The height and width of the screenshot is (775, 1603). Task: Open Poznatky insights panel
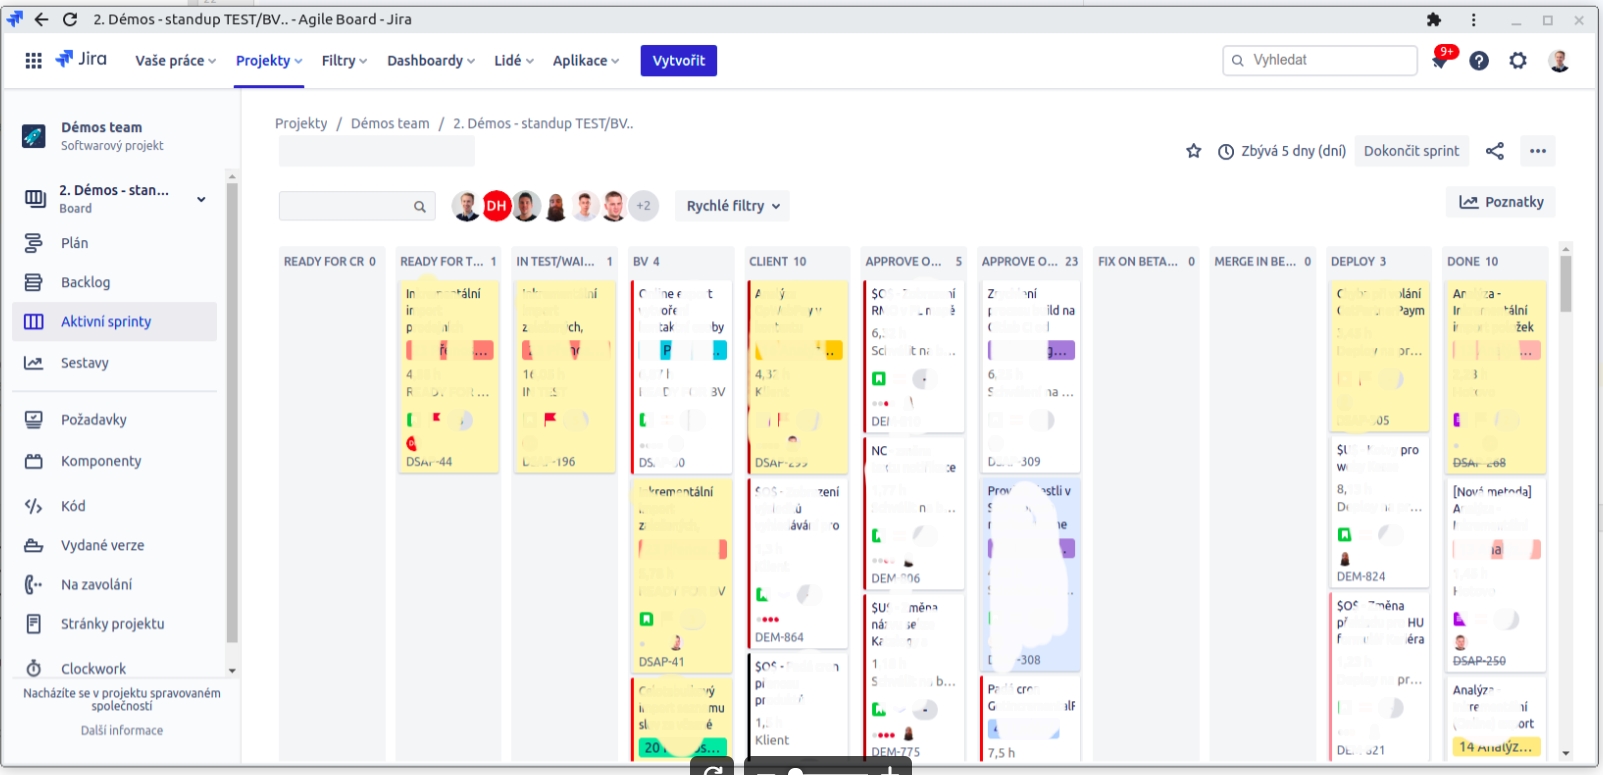1501,202
